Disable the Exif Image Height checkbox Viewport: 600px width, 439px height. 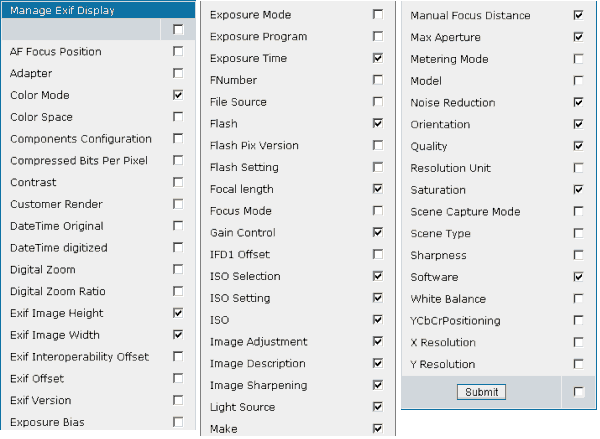(x=178, y=313)
